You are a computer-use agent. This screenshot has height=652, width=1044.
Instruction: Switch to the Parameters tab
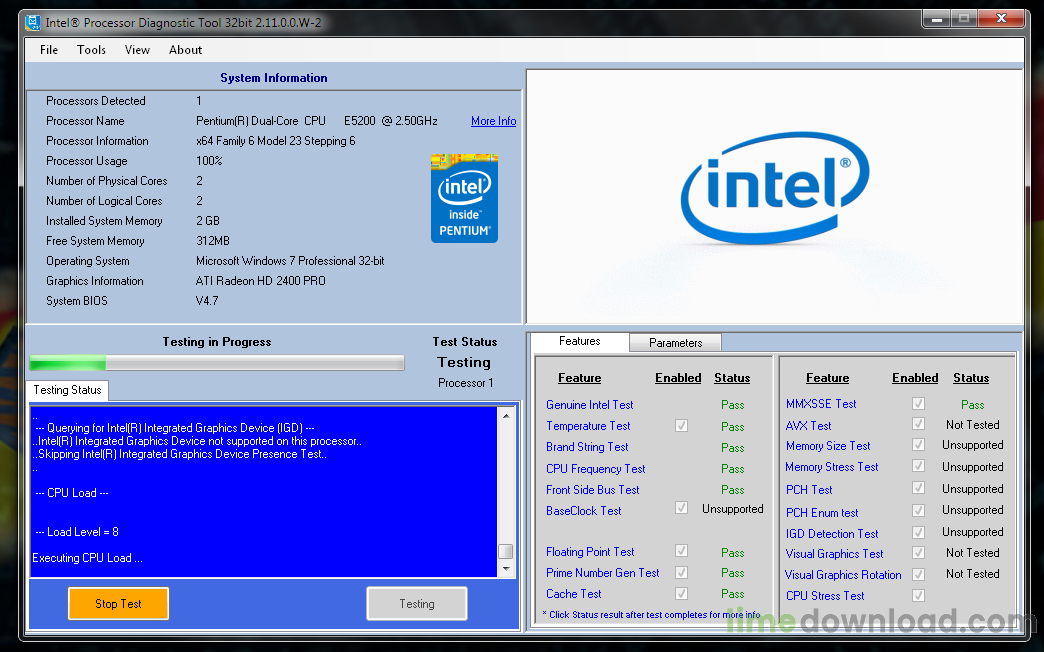[675, 343]
